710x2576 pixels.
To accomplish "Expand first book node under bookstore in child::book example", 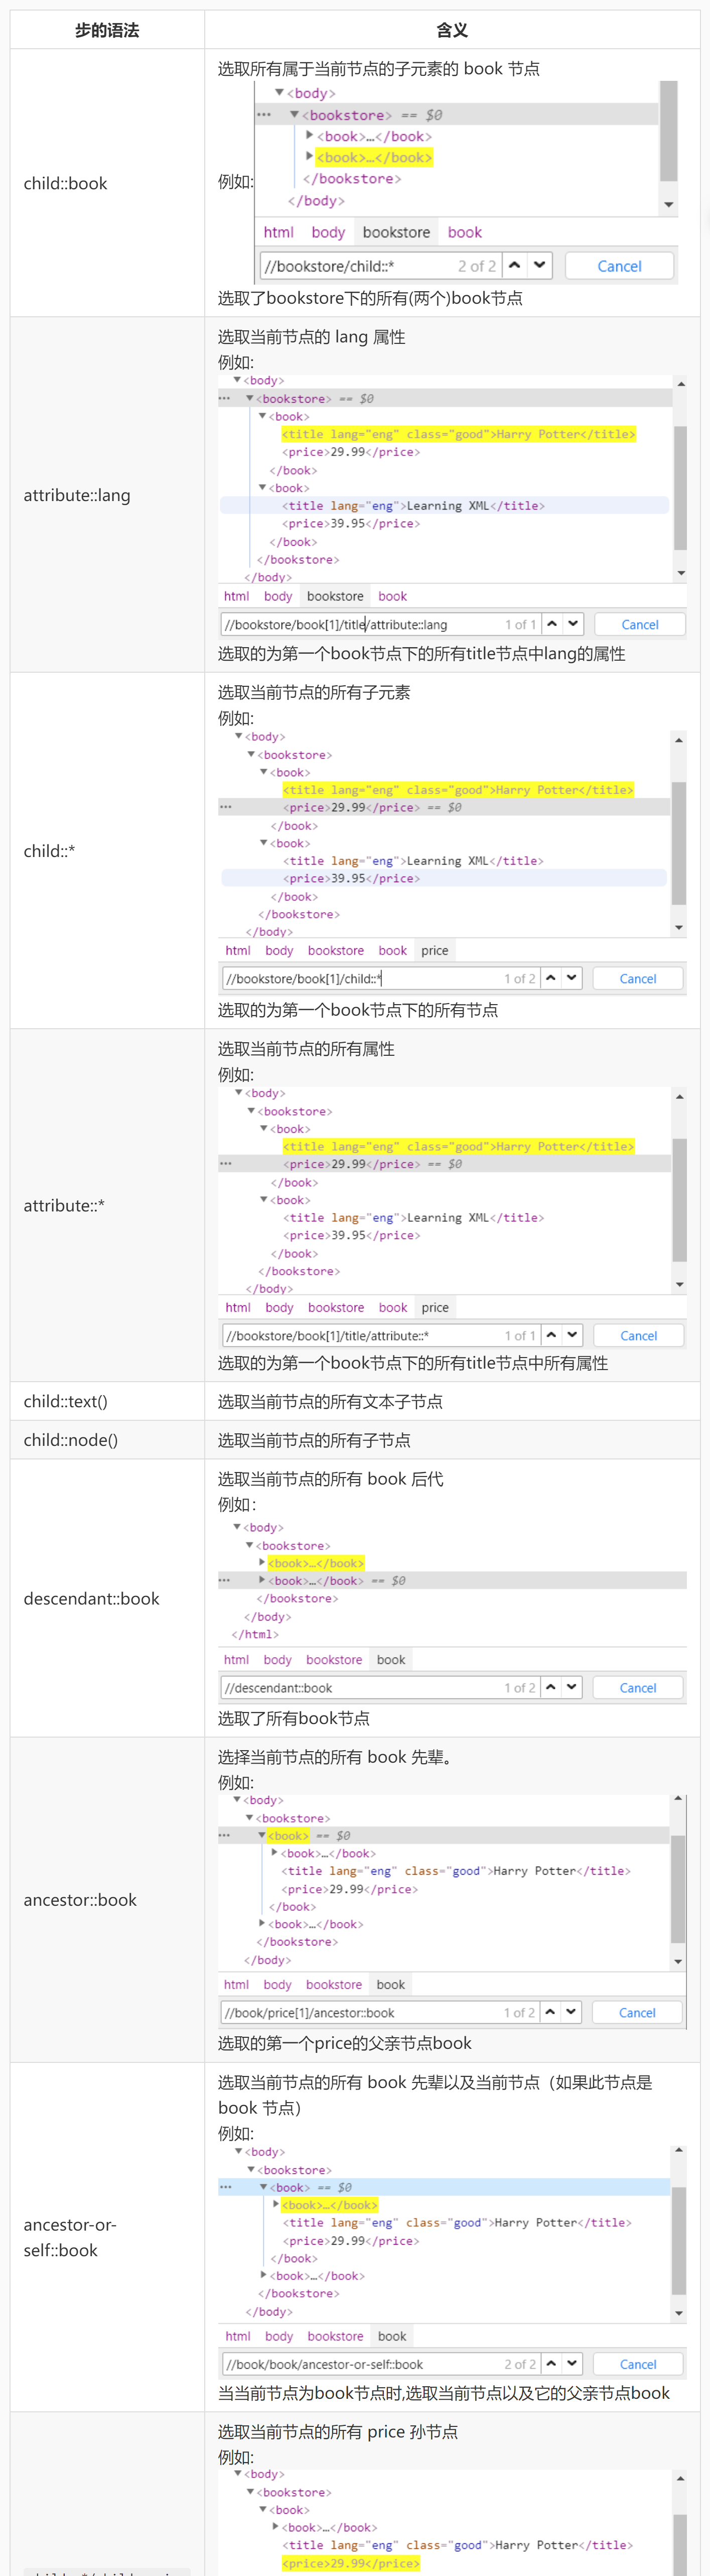I will (x=310, y=136).
